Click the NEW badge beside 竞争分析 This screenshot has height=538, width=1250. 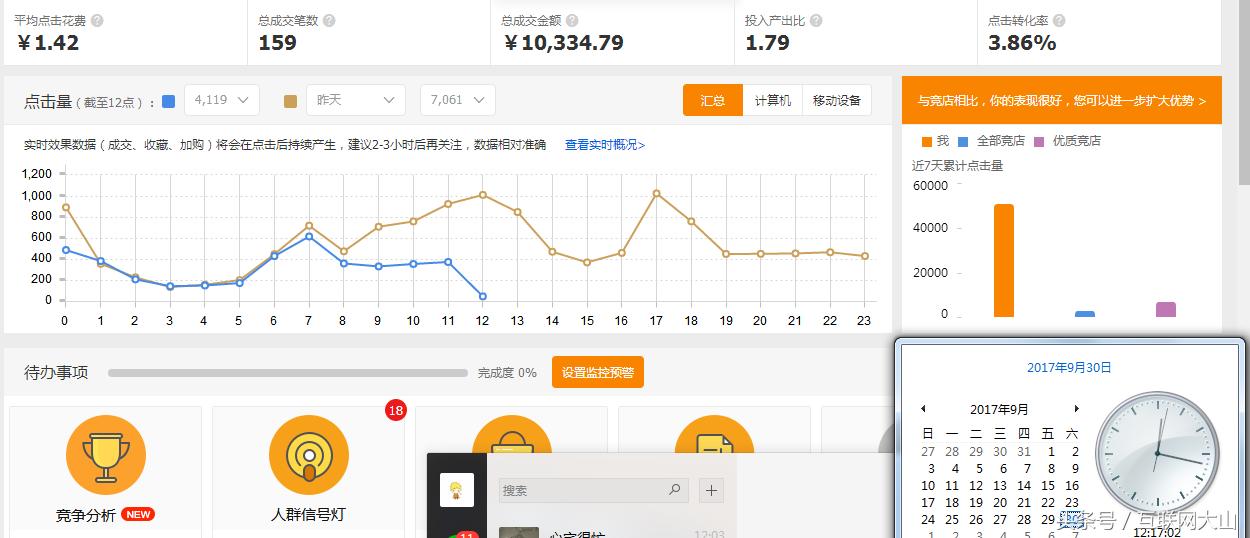point(138,514)
